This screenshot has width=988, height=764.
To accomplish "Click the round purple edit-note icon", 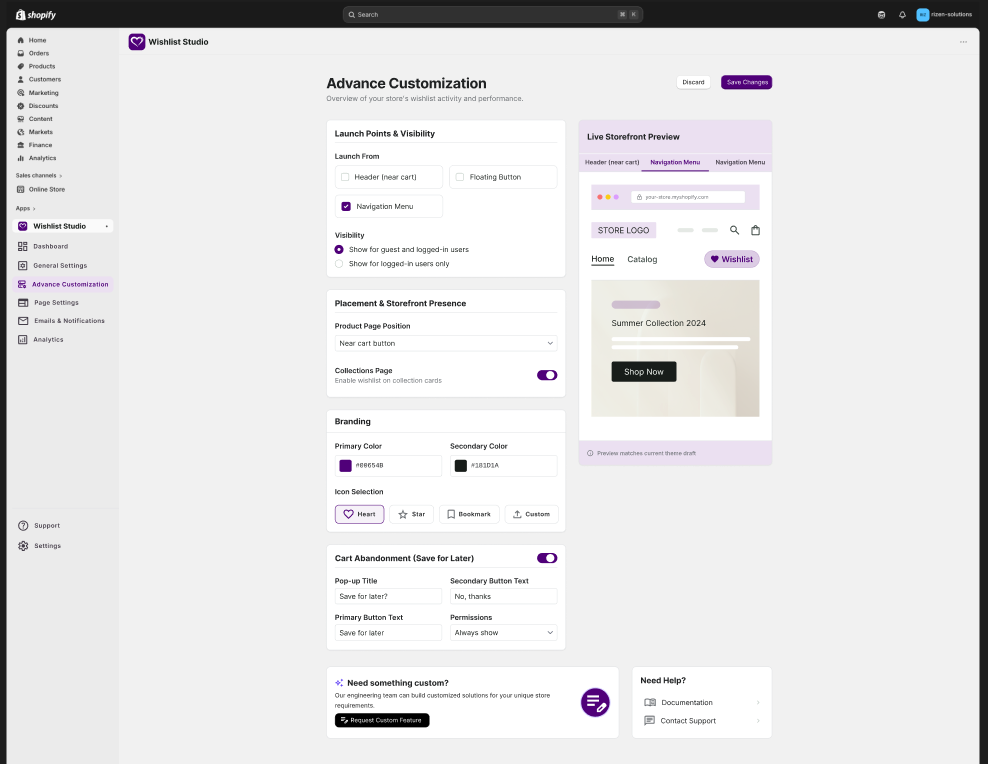I will click(x=595, y=702).
